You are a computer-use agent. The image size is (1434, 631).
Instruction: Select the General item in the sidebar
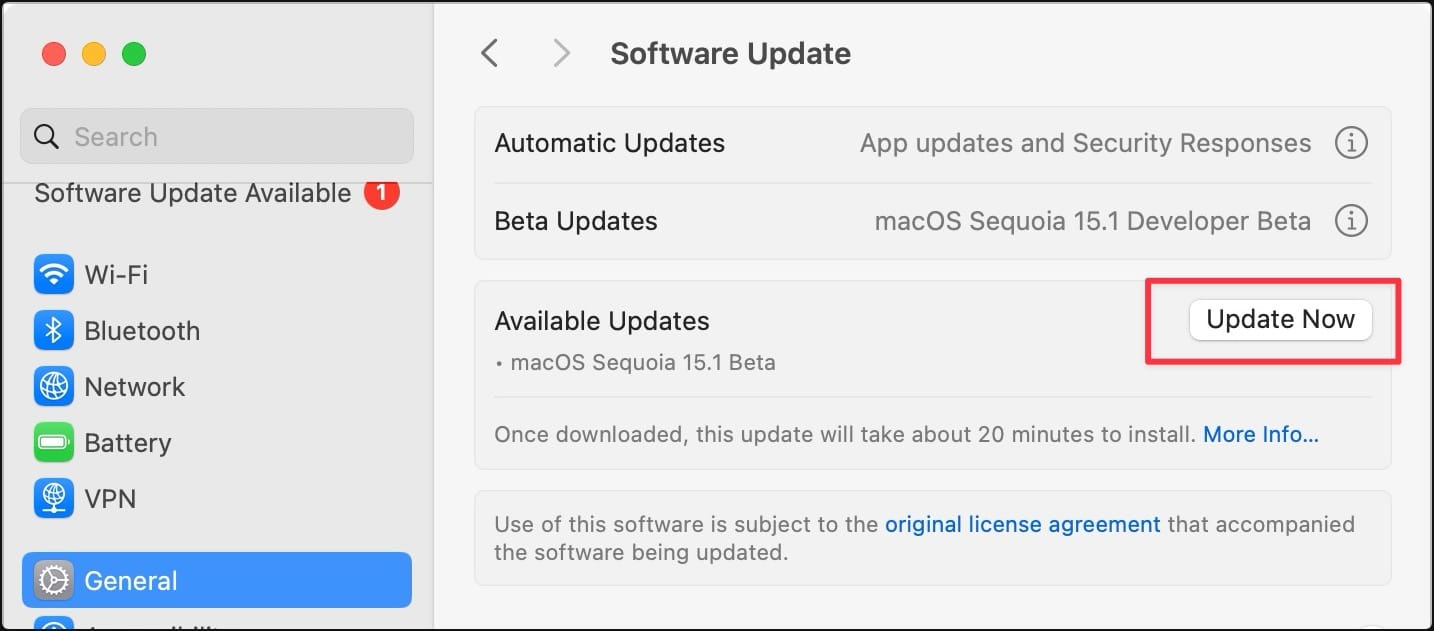click(x=130, y=579)
